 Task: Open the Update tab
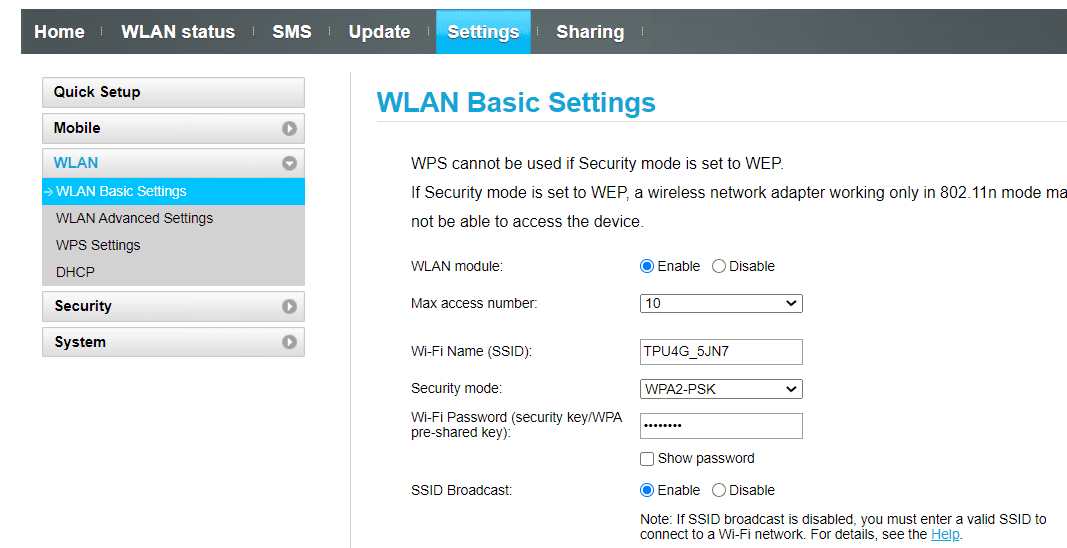pyautogui.click(x=379, y=32)
